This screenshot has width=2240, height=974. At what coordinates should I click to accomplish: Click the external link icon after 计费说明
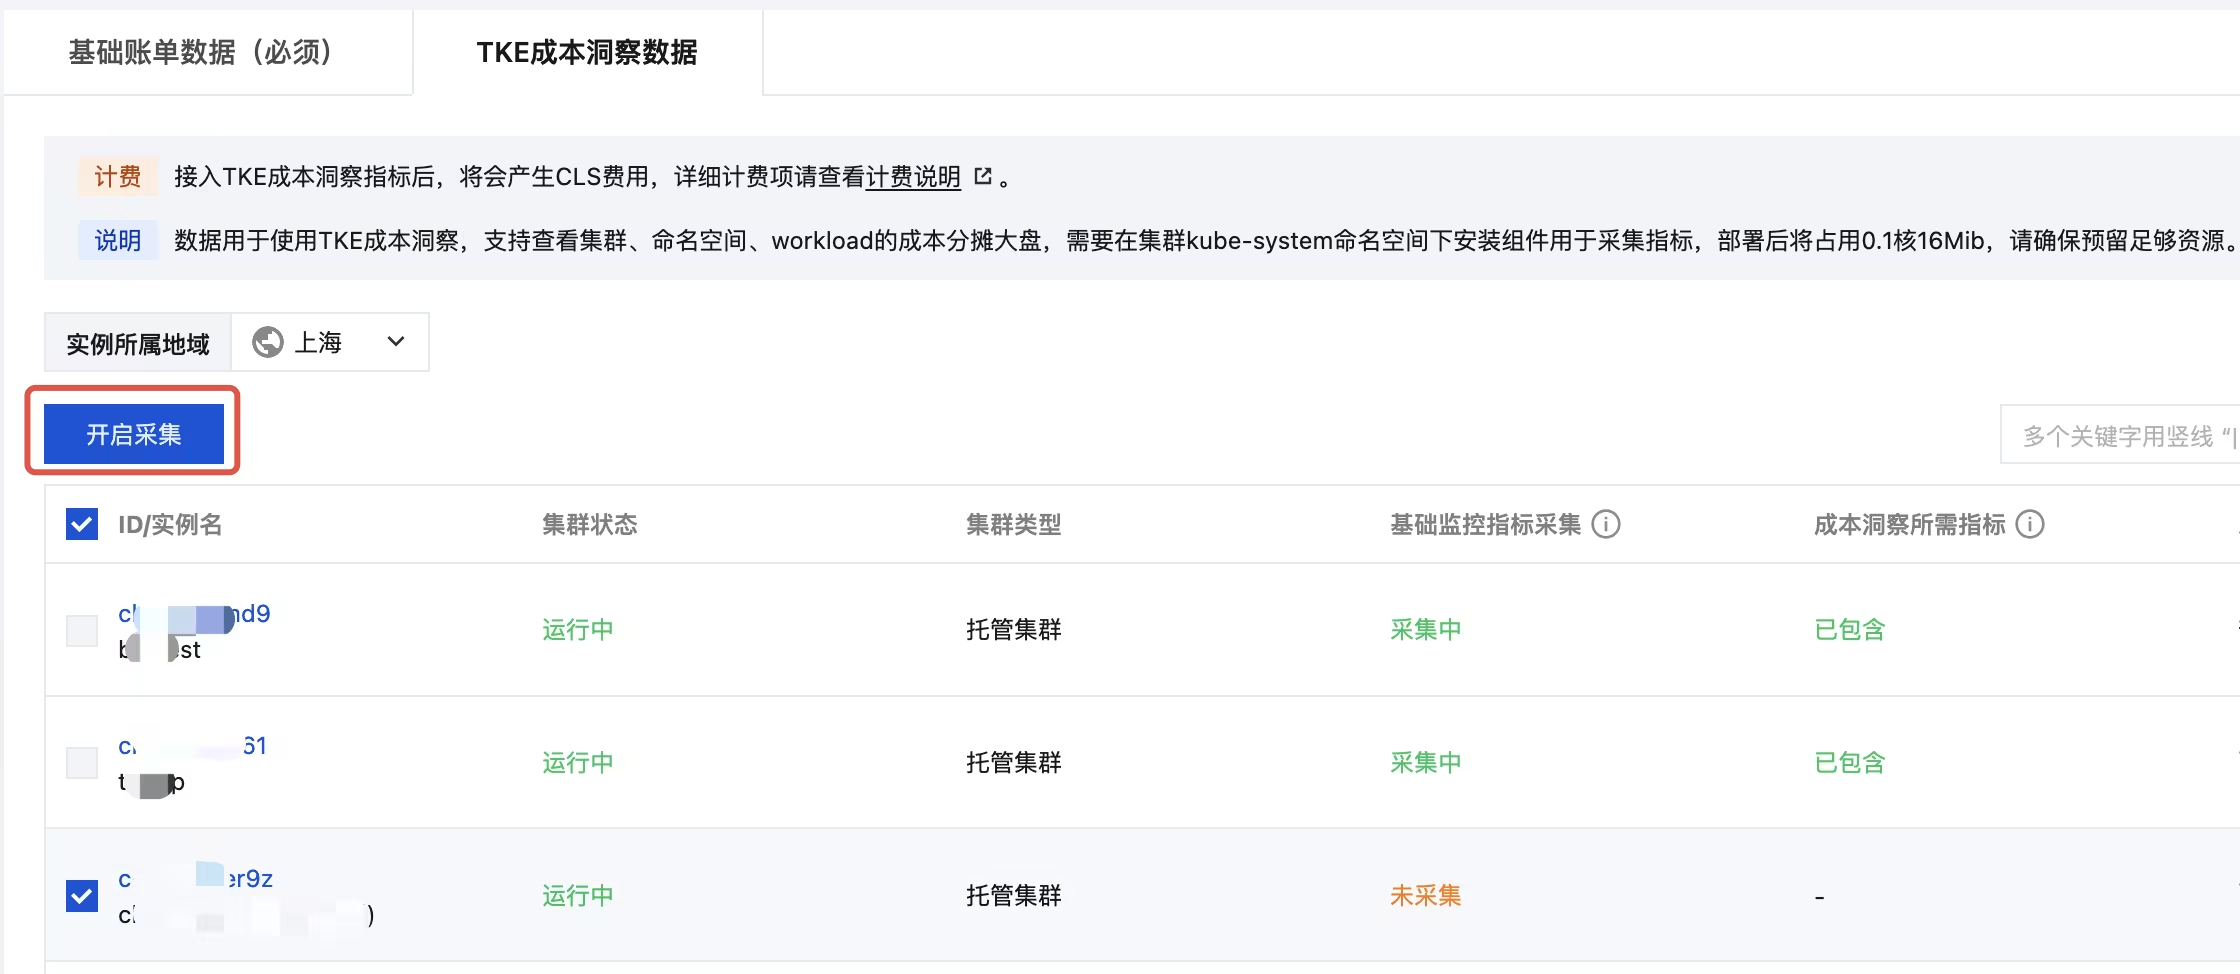point(983,176)
